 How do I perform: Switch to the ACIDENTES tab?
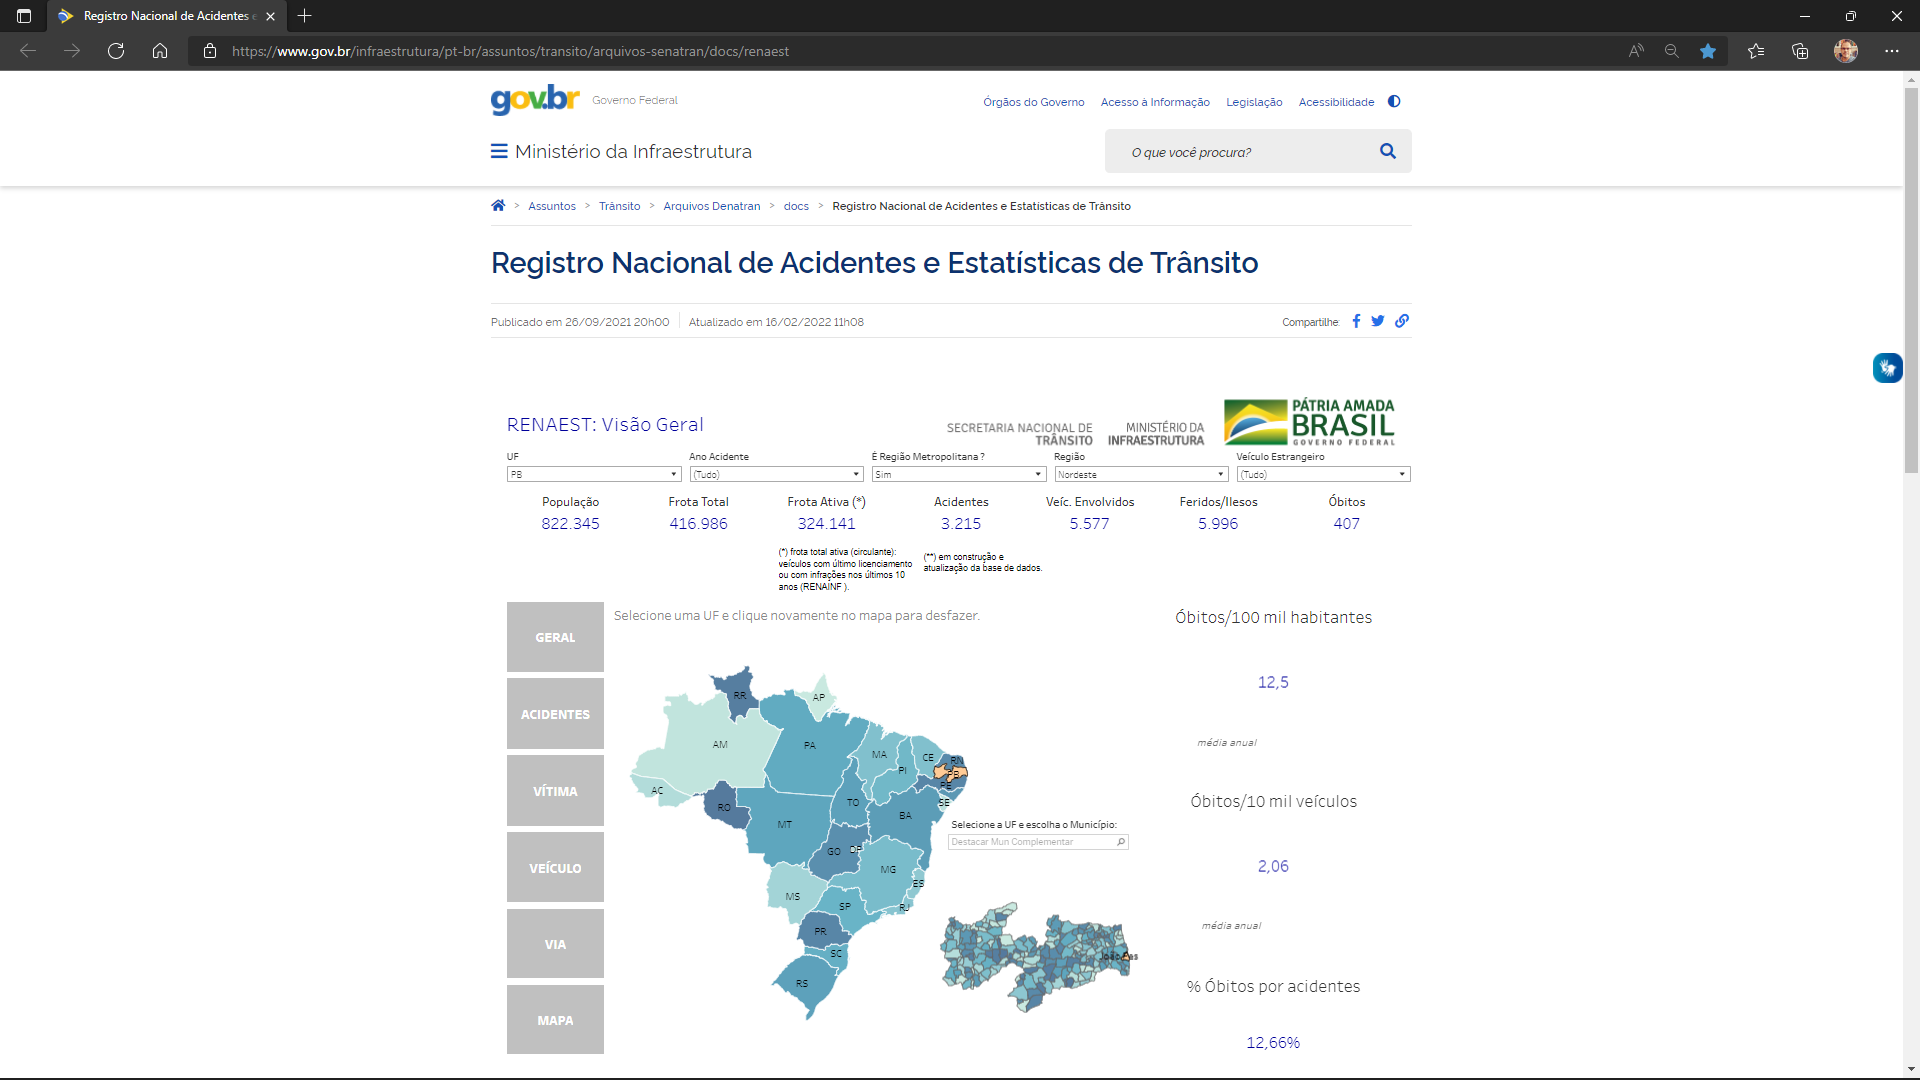pos(555,714)
